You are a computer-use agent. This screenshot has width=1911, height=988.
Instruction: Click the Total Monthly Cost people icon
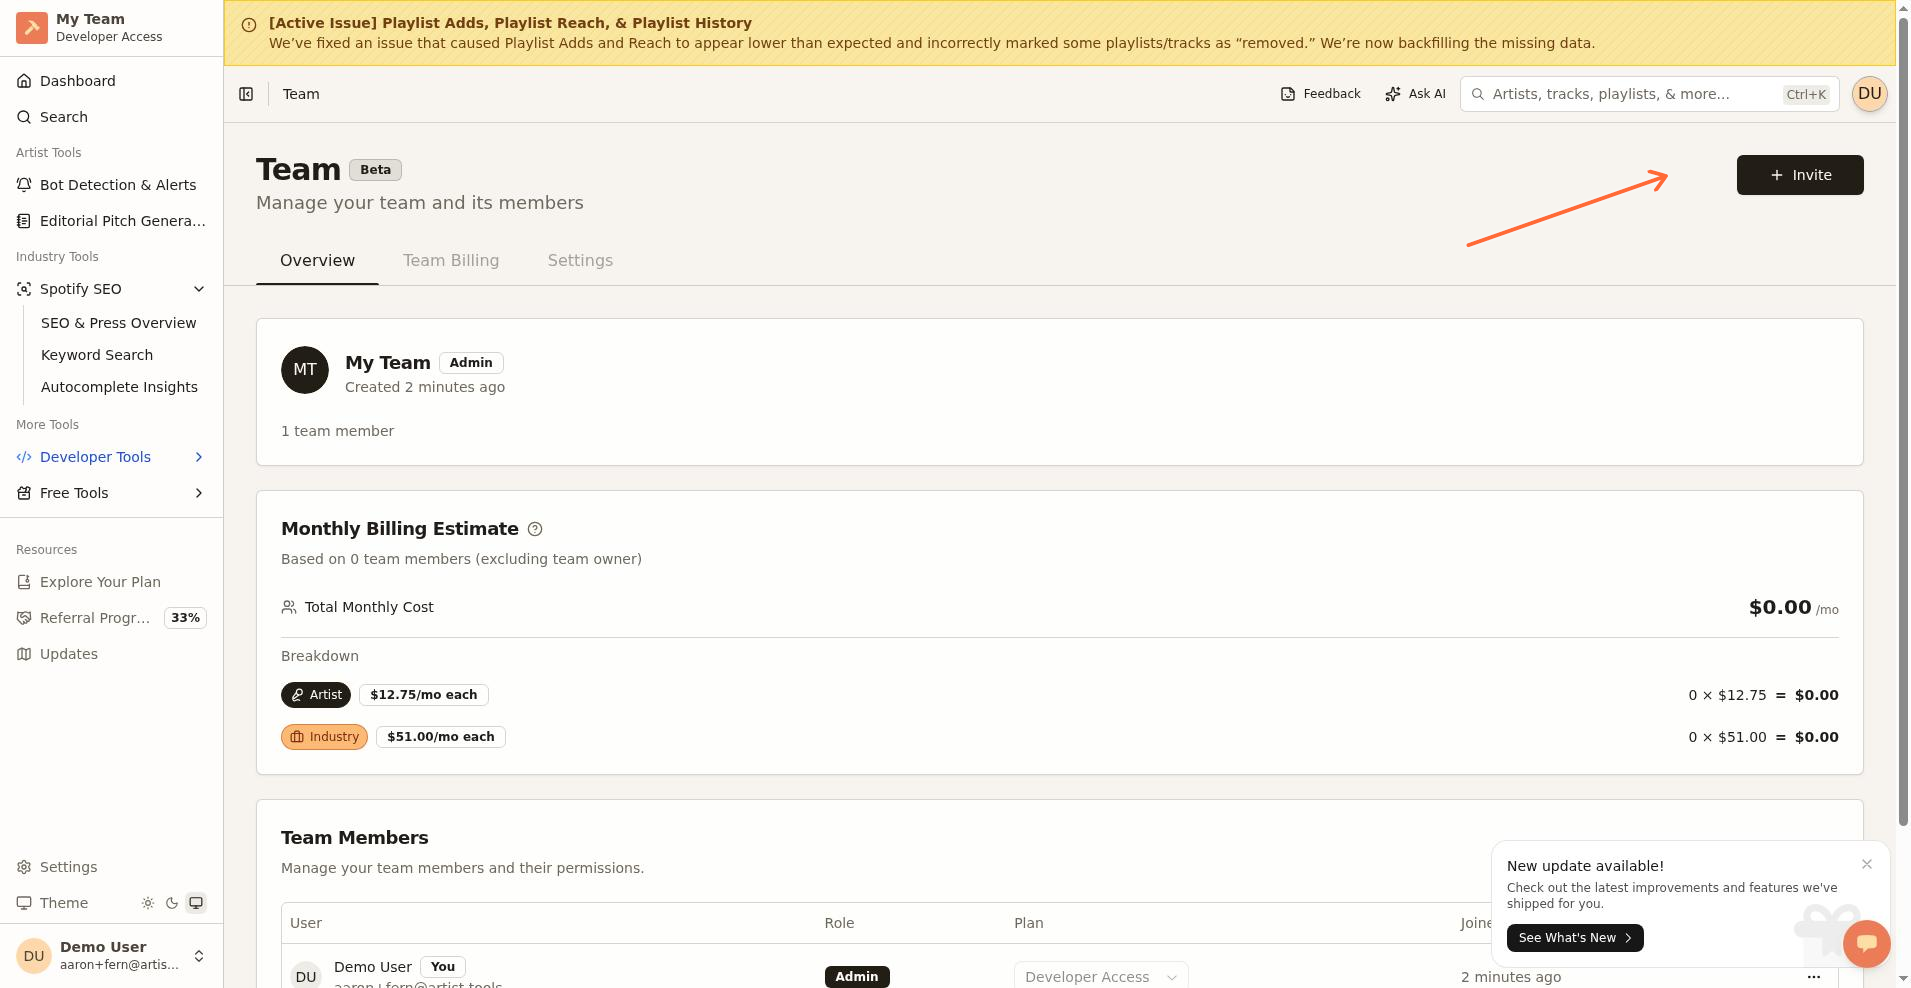pyautogui.click(x=289, y=607)
